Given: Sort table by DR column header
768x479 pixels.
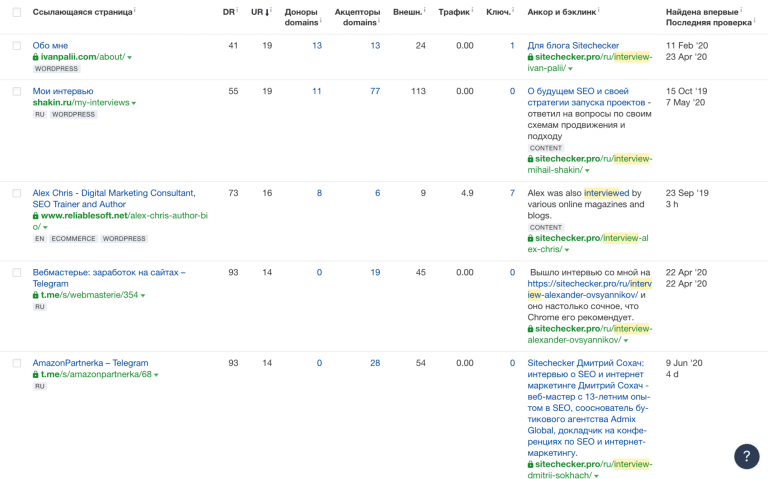Looking at the screenshot, I should pyautogui.click(x=229, y=12).
